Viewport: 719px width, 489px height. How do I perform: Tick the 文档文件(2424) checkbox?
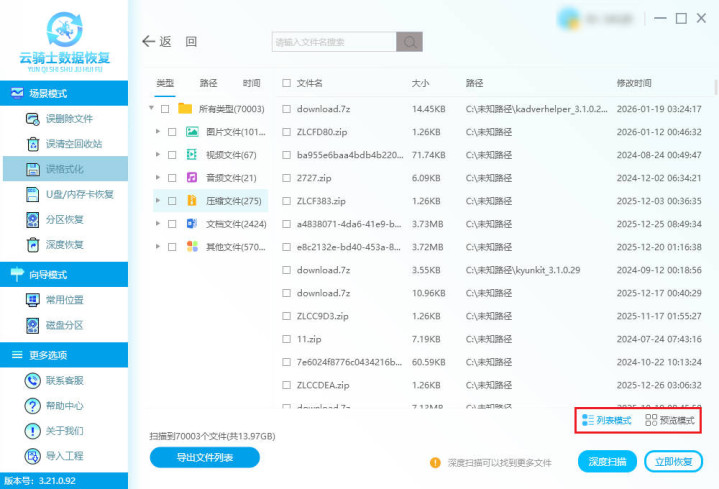coord(172,224)
